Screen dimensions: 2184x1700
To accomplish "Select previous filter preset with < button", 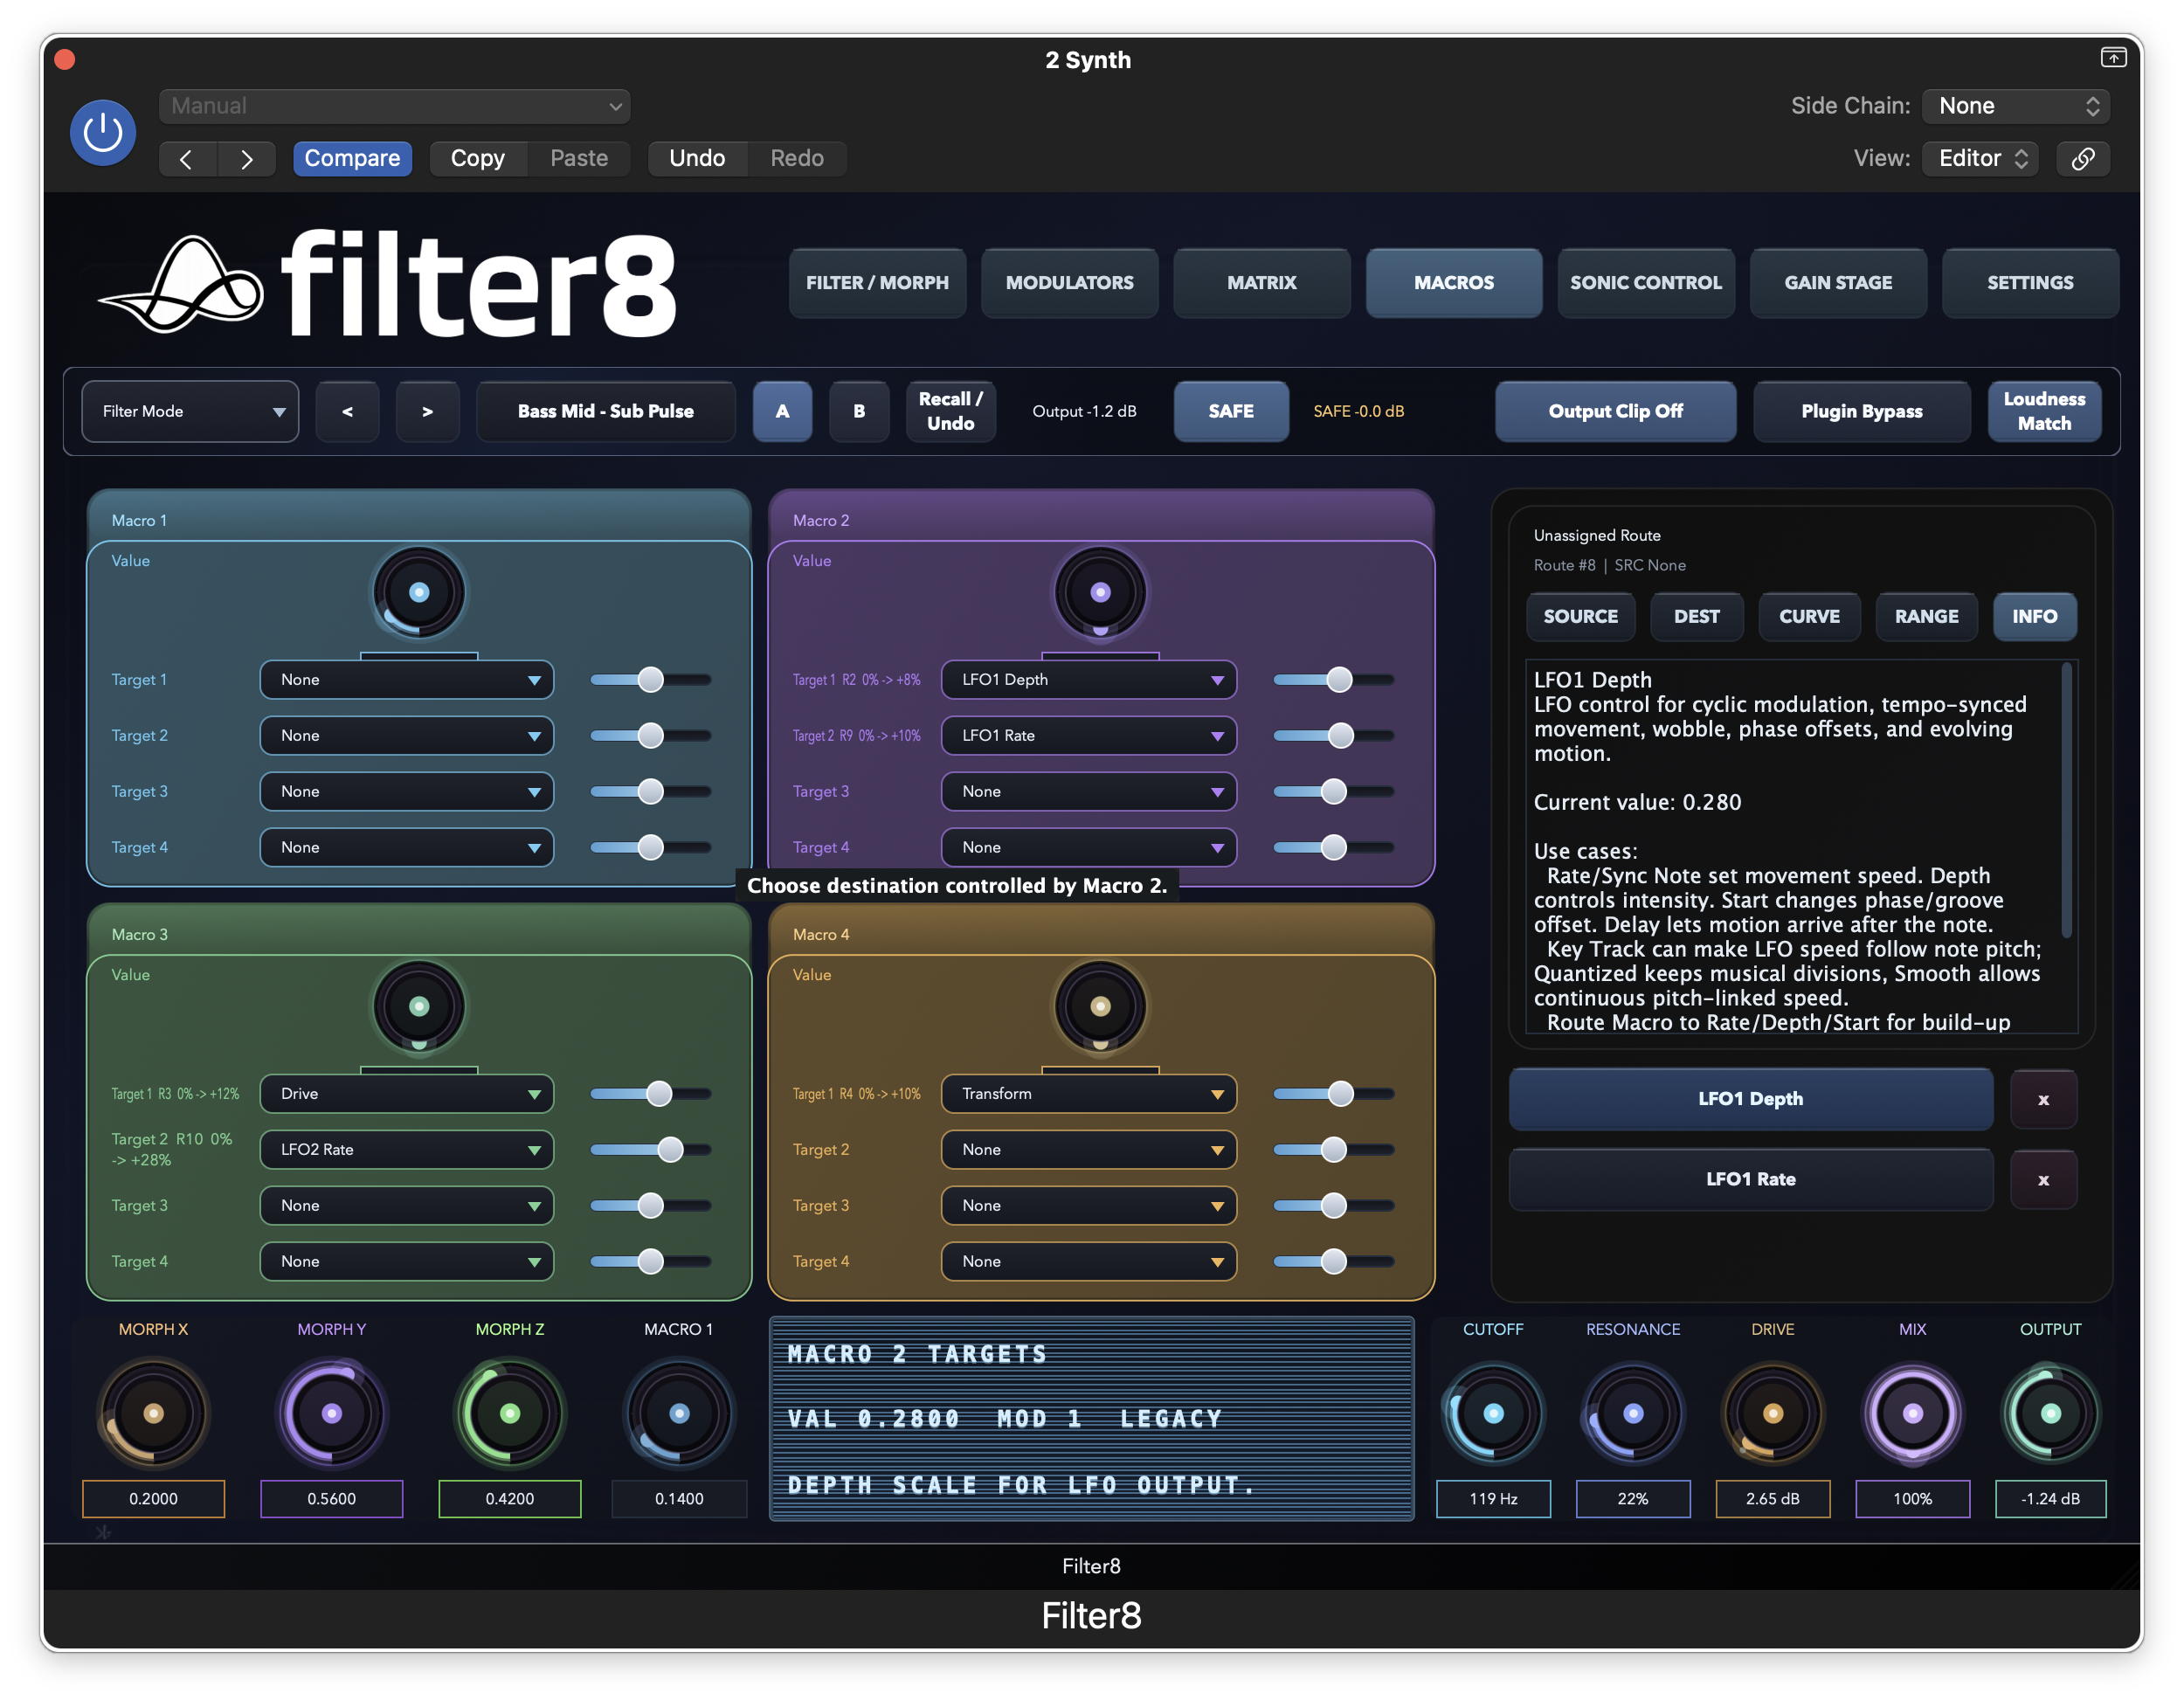I will [347, 411].
